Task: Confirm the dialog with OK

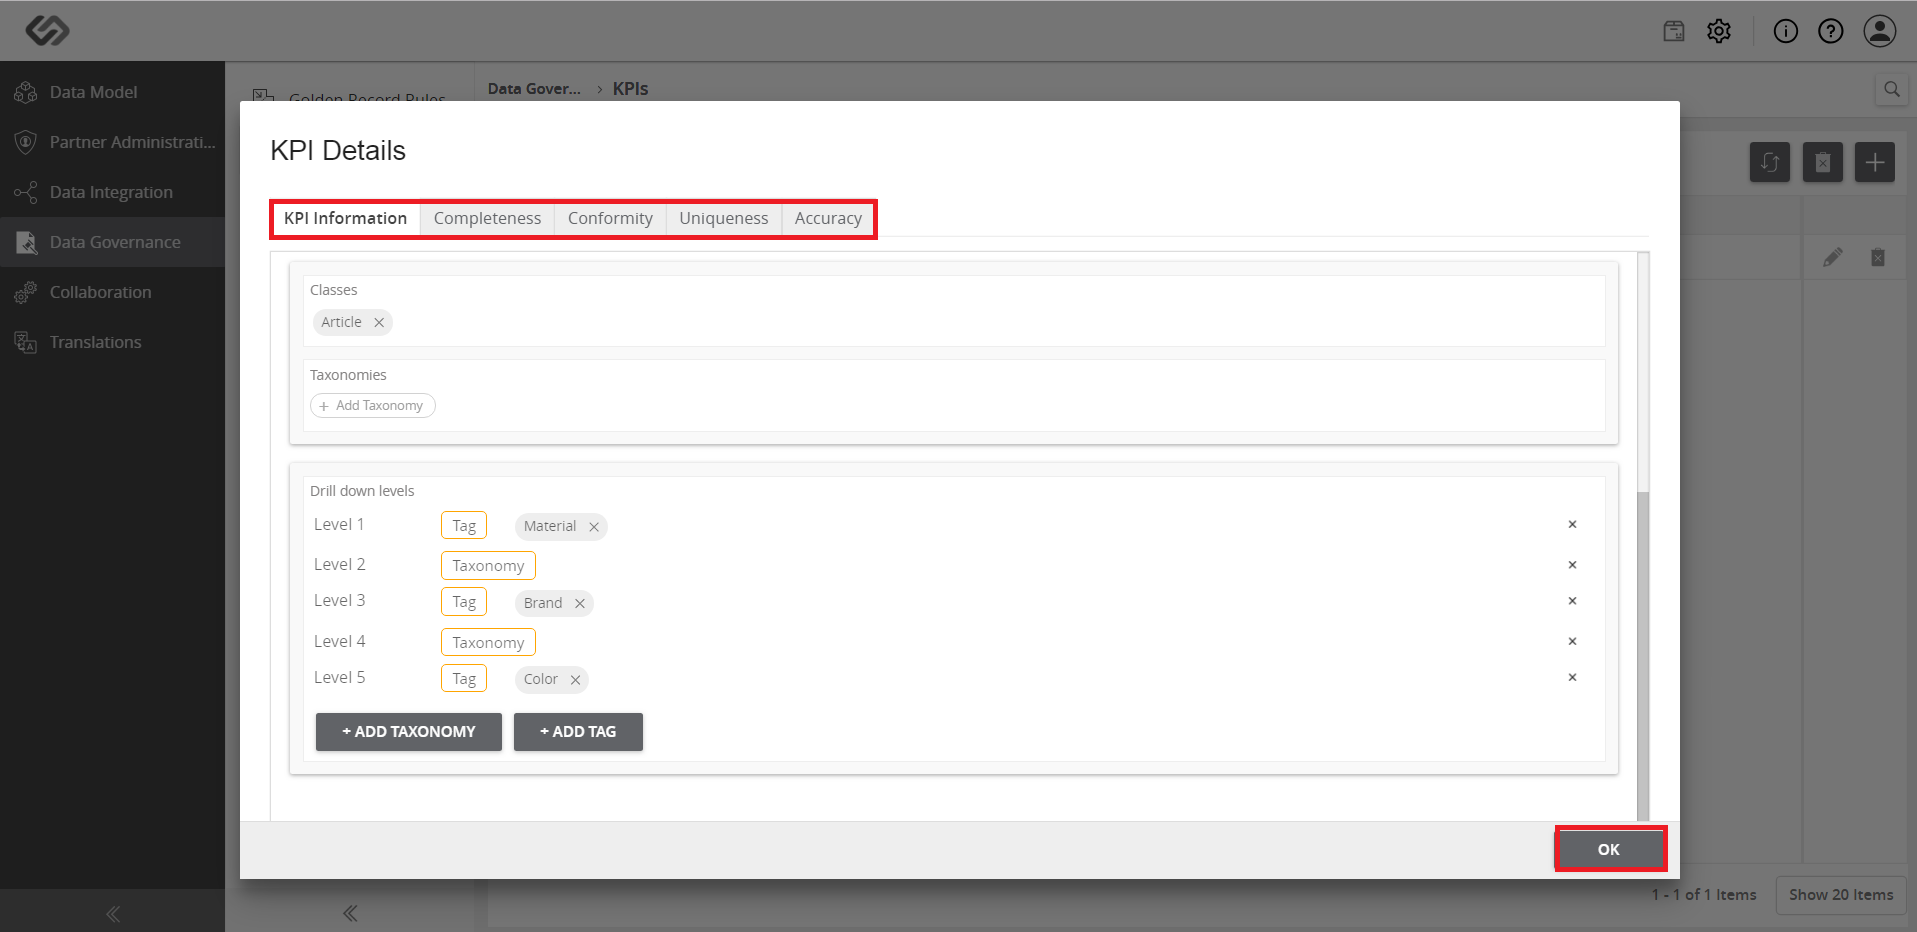Action: (1609, 850)
